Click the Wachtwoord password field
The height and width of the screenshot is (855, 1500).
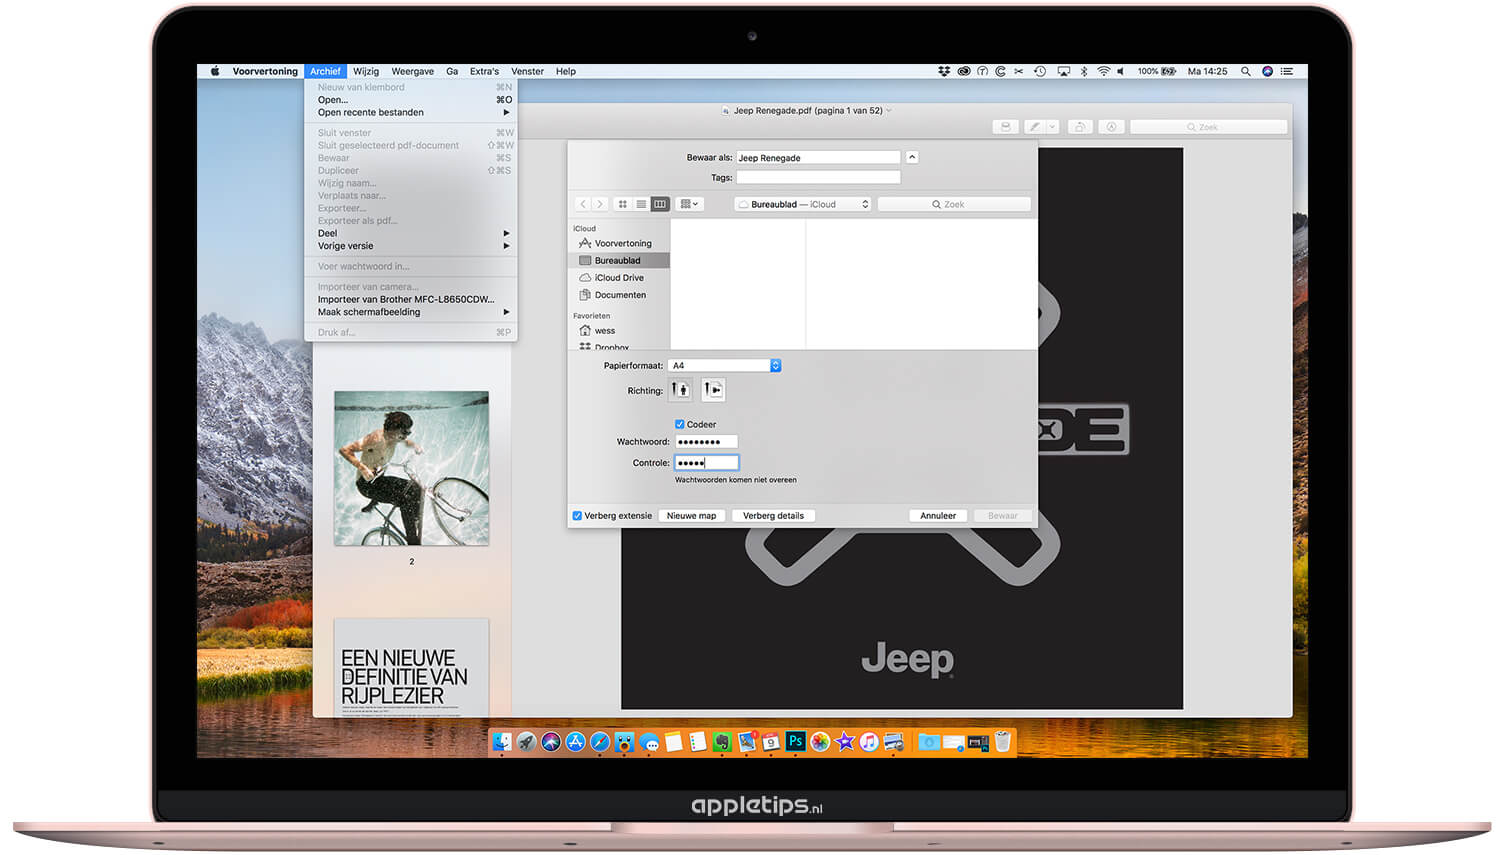click(x=706, y=442)
